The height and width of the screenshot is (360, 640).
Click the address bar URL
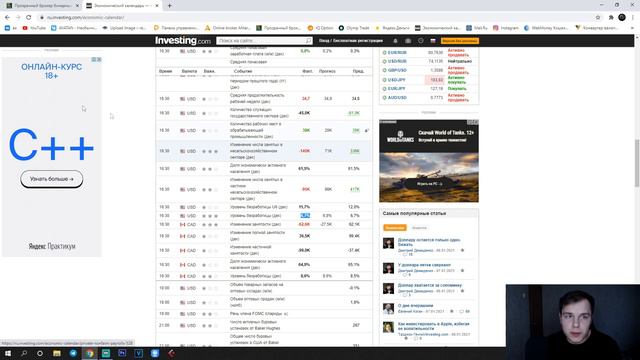point(86,18)
